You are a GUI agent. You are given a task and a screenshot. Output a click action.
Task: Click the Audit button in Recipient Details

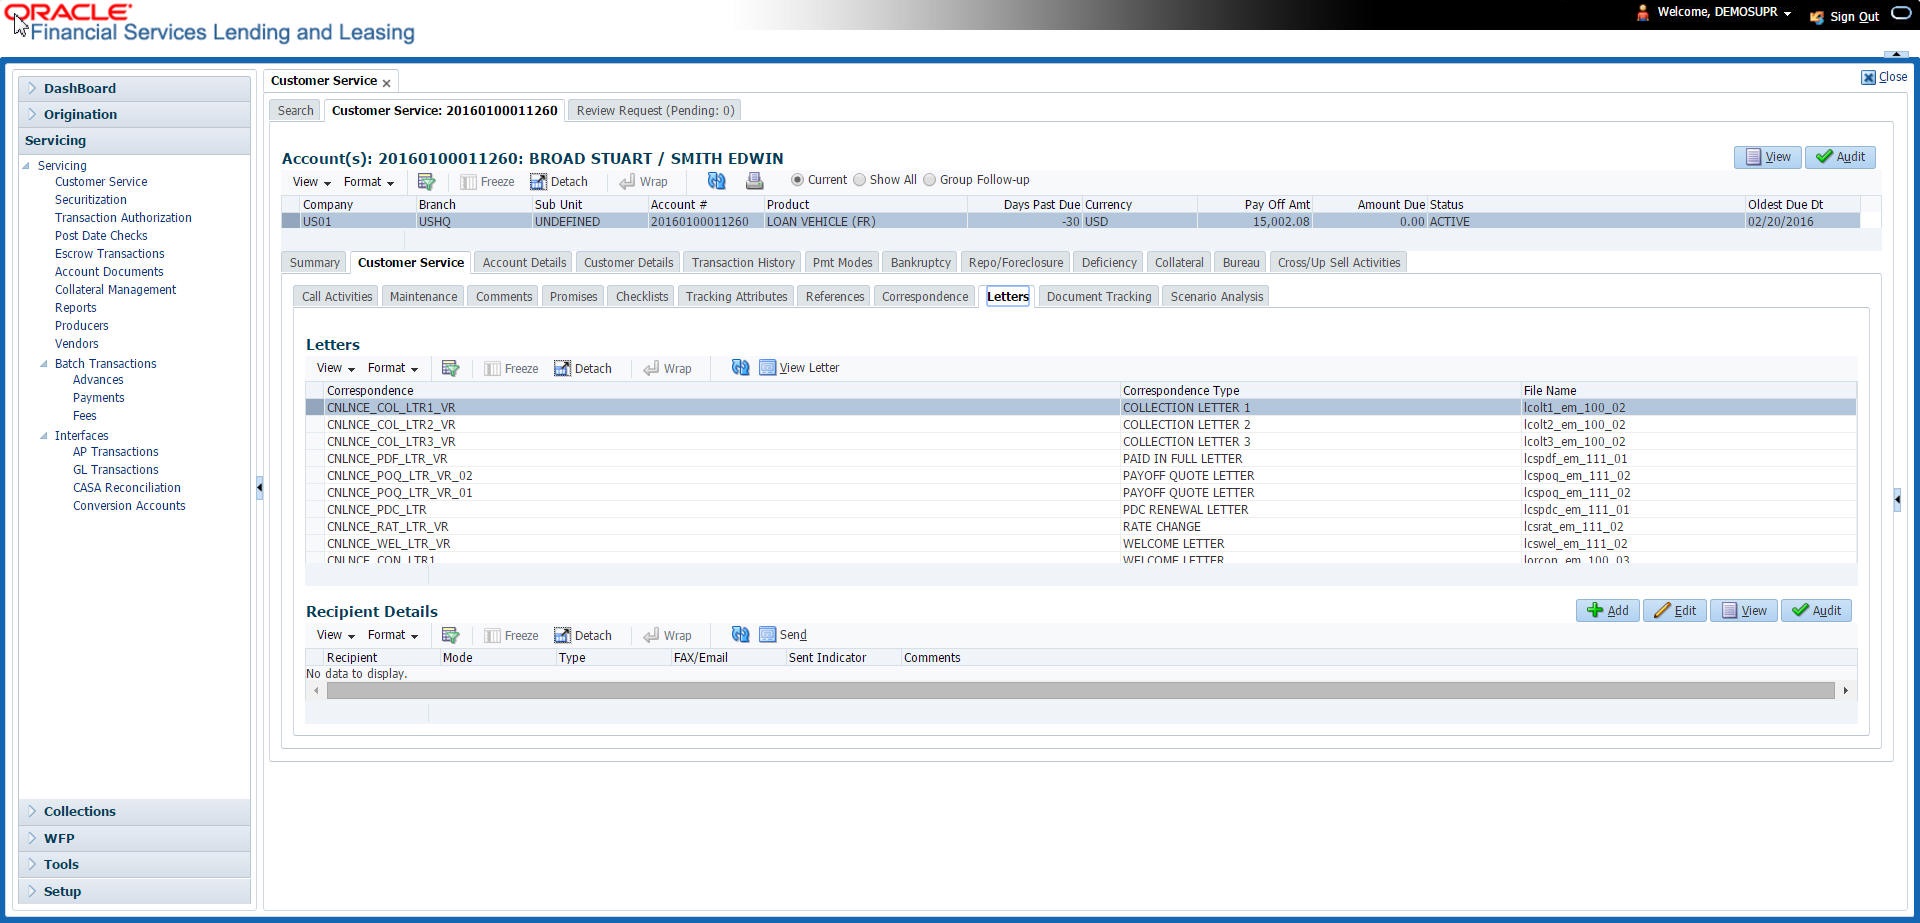click(1816, 610)
